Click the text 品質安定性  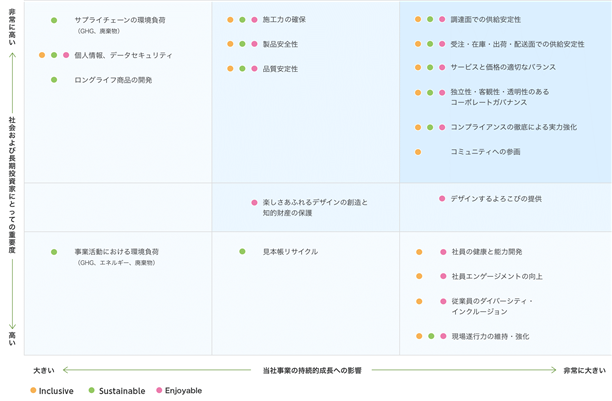pos(280,69)
